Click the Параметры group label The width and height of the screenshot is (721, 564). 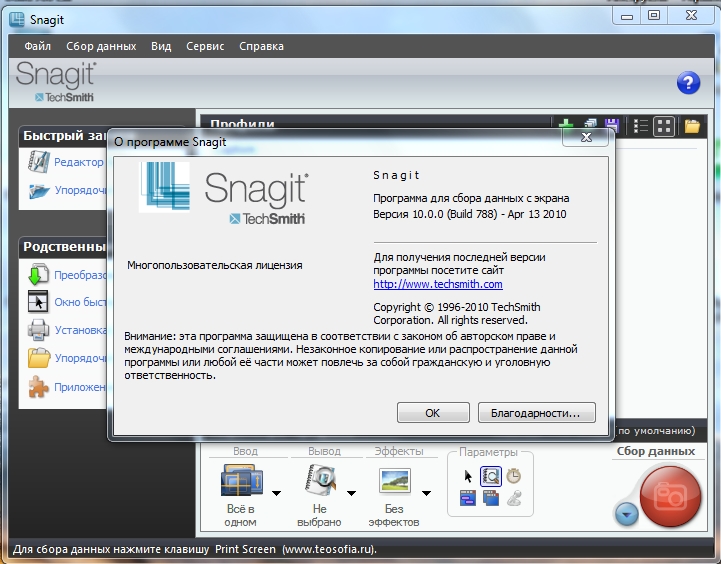[x=488, y=452]
